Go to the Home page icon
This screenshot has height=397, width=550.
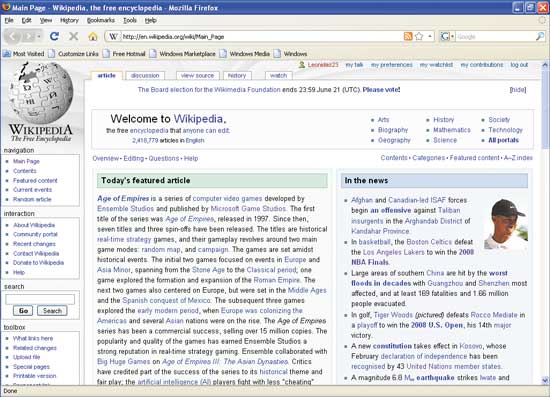click(93, 36)
